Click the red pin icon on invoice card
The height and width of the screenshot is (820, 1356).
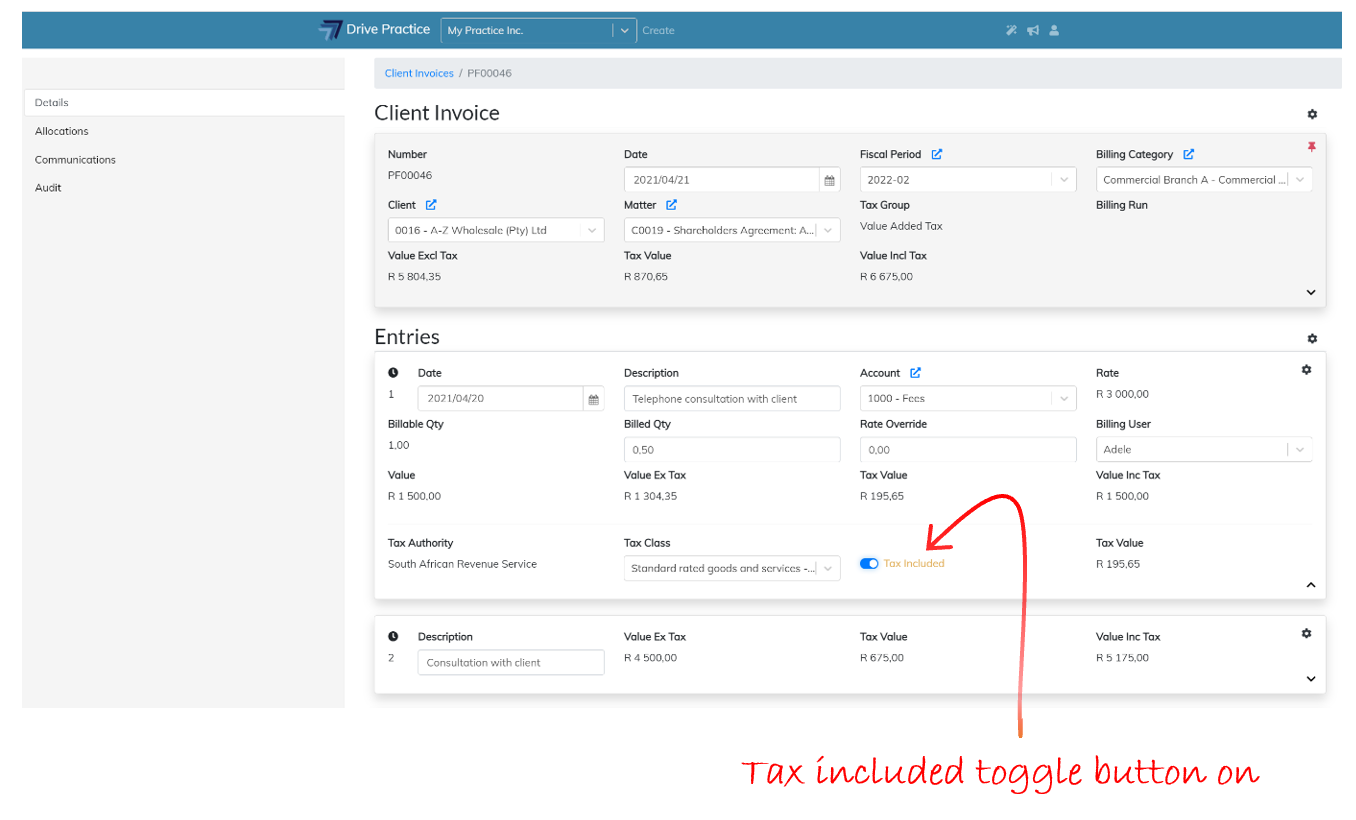tap(1311, 147)
